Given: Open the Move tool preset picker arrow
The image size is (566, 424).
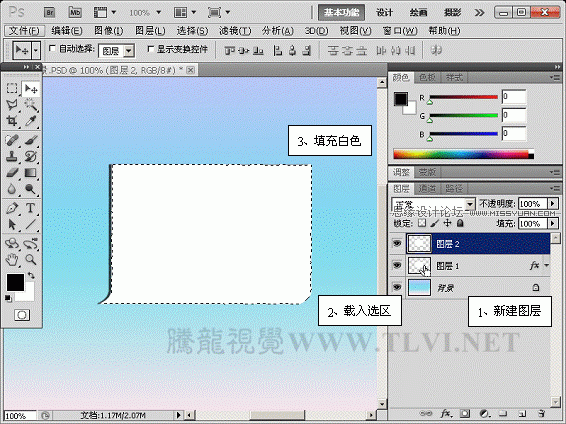Looking at the screenshot, I should coord(36,51).
